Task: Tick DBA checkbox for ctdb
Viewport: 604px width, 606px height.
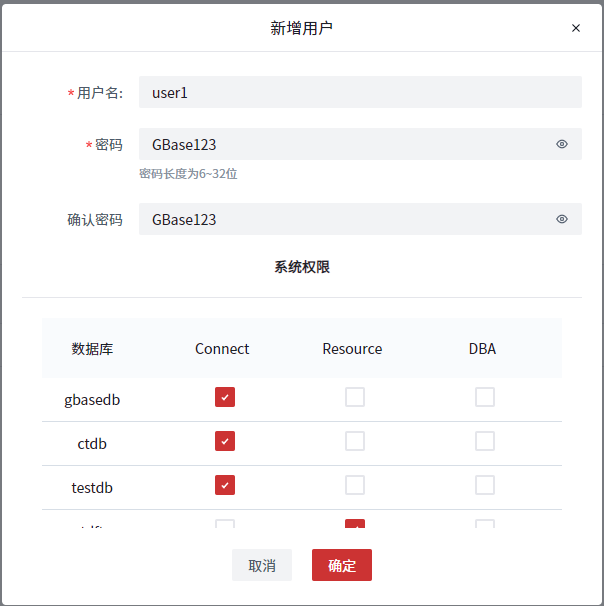Action: point(485,441)
